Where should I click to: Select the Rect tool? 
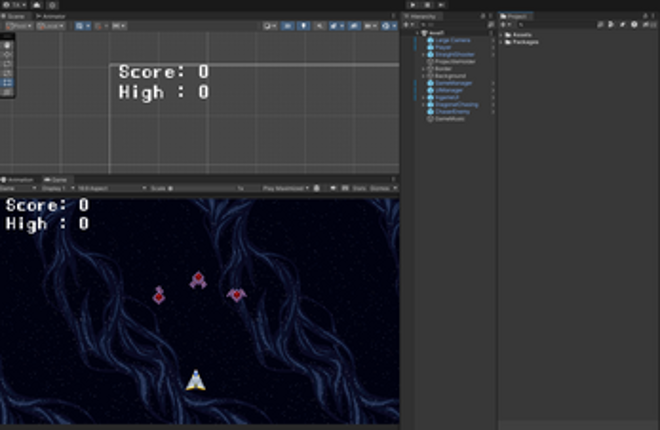point(7,82)
